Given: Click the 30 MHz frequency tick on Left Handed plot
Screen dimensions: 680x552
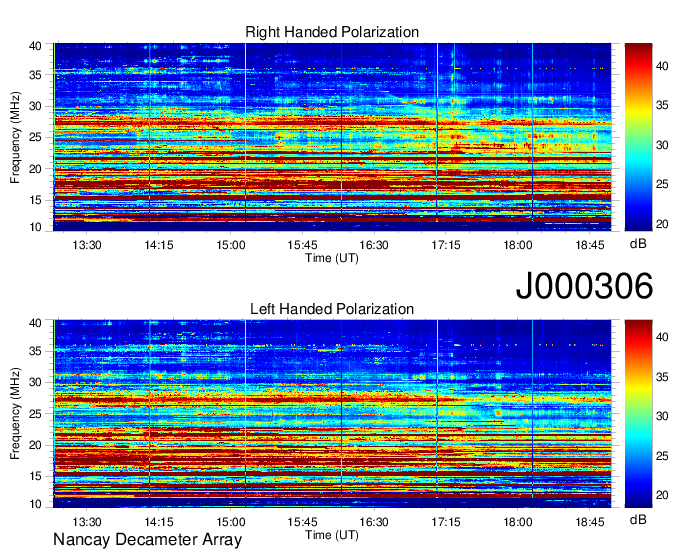Looking at the screenshot, I should pyautogui.click(x=35, y=382).
